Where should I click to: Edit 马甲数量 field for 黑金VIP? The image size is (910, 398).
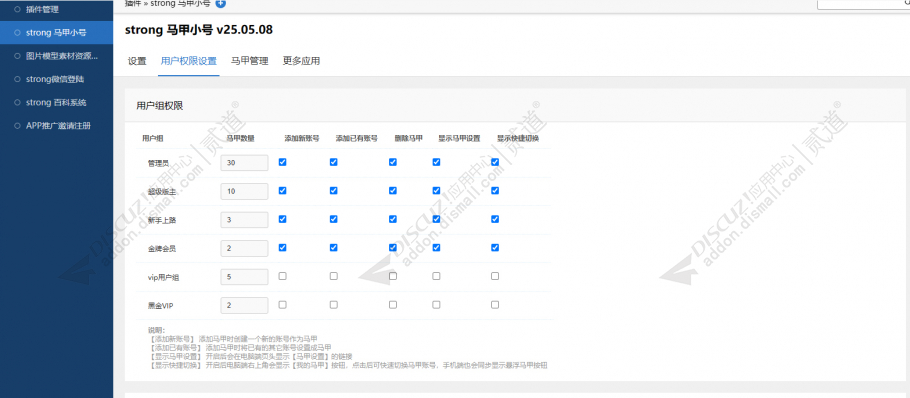(244, 305)
